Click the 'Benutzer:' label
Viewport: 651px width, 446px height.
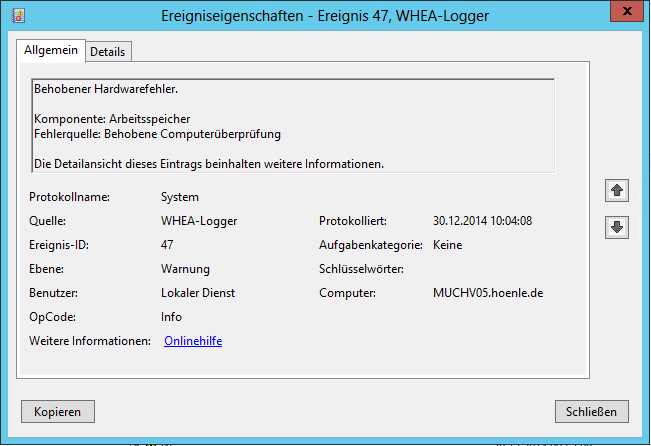[53, 293]
